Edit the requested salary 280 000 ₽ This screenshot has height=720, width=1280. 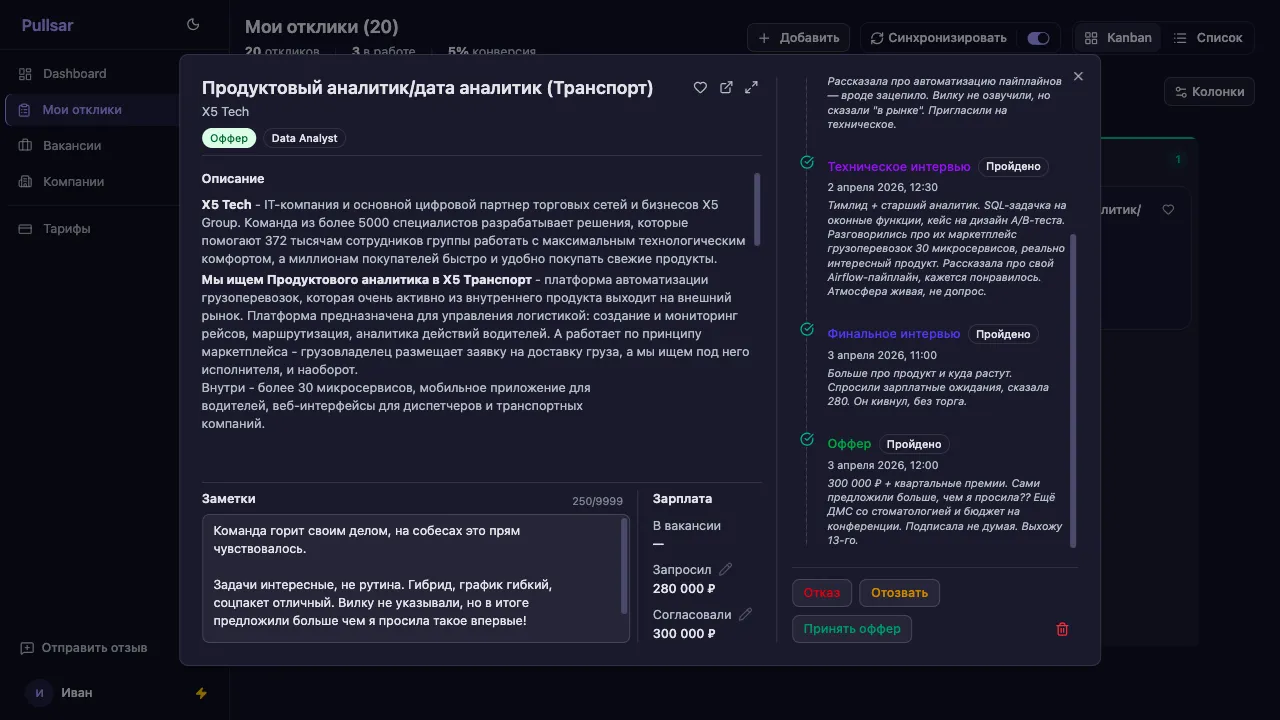point(726,569)
